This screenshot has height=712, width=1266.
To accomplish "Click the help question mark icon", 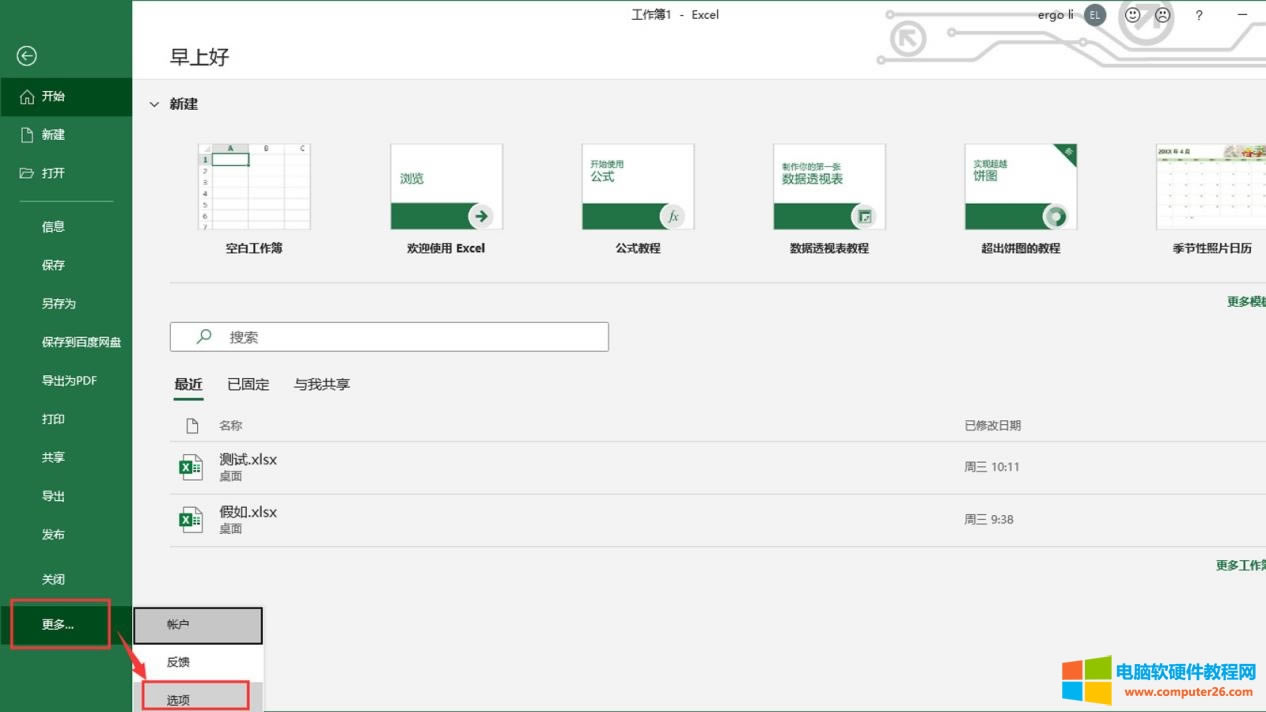I will (x=1199, y=15).
